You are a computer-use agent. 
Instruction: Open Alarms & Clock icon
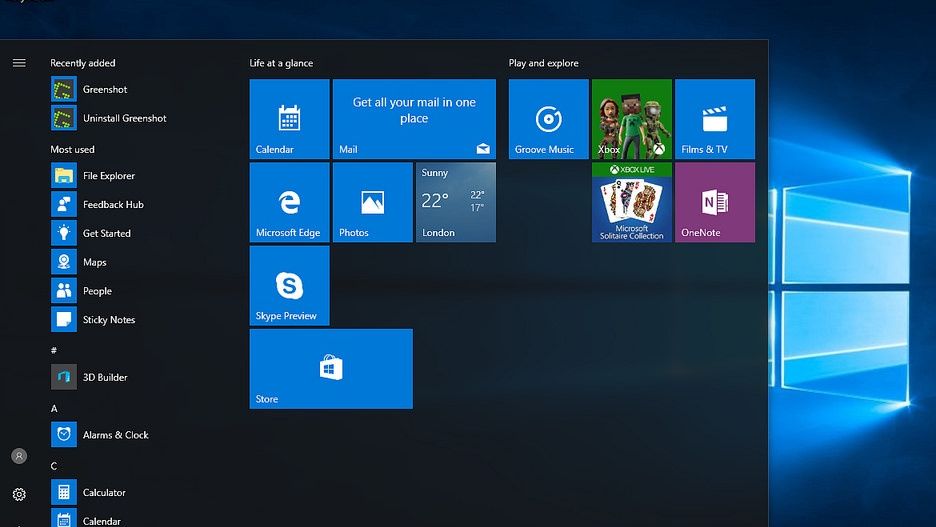click(x=64, y=434)
